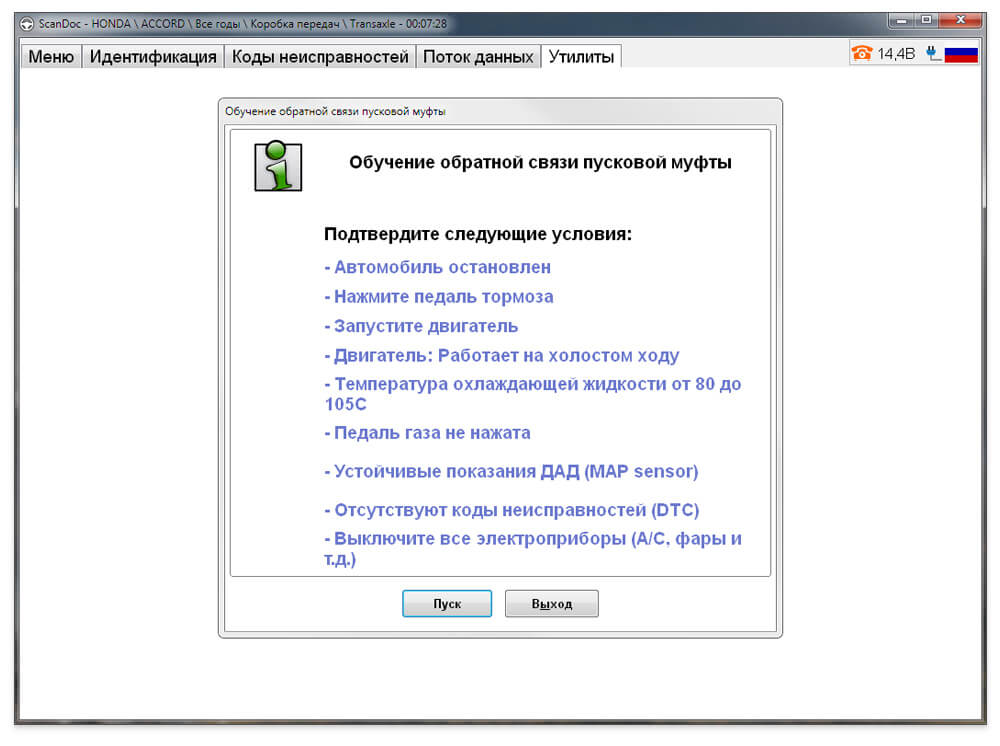1000x746 pixels.
Task: Click the 'Педаль газа не нажата' condition
Action: (427, 433)
